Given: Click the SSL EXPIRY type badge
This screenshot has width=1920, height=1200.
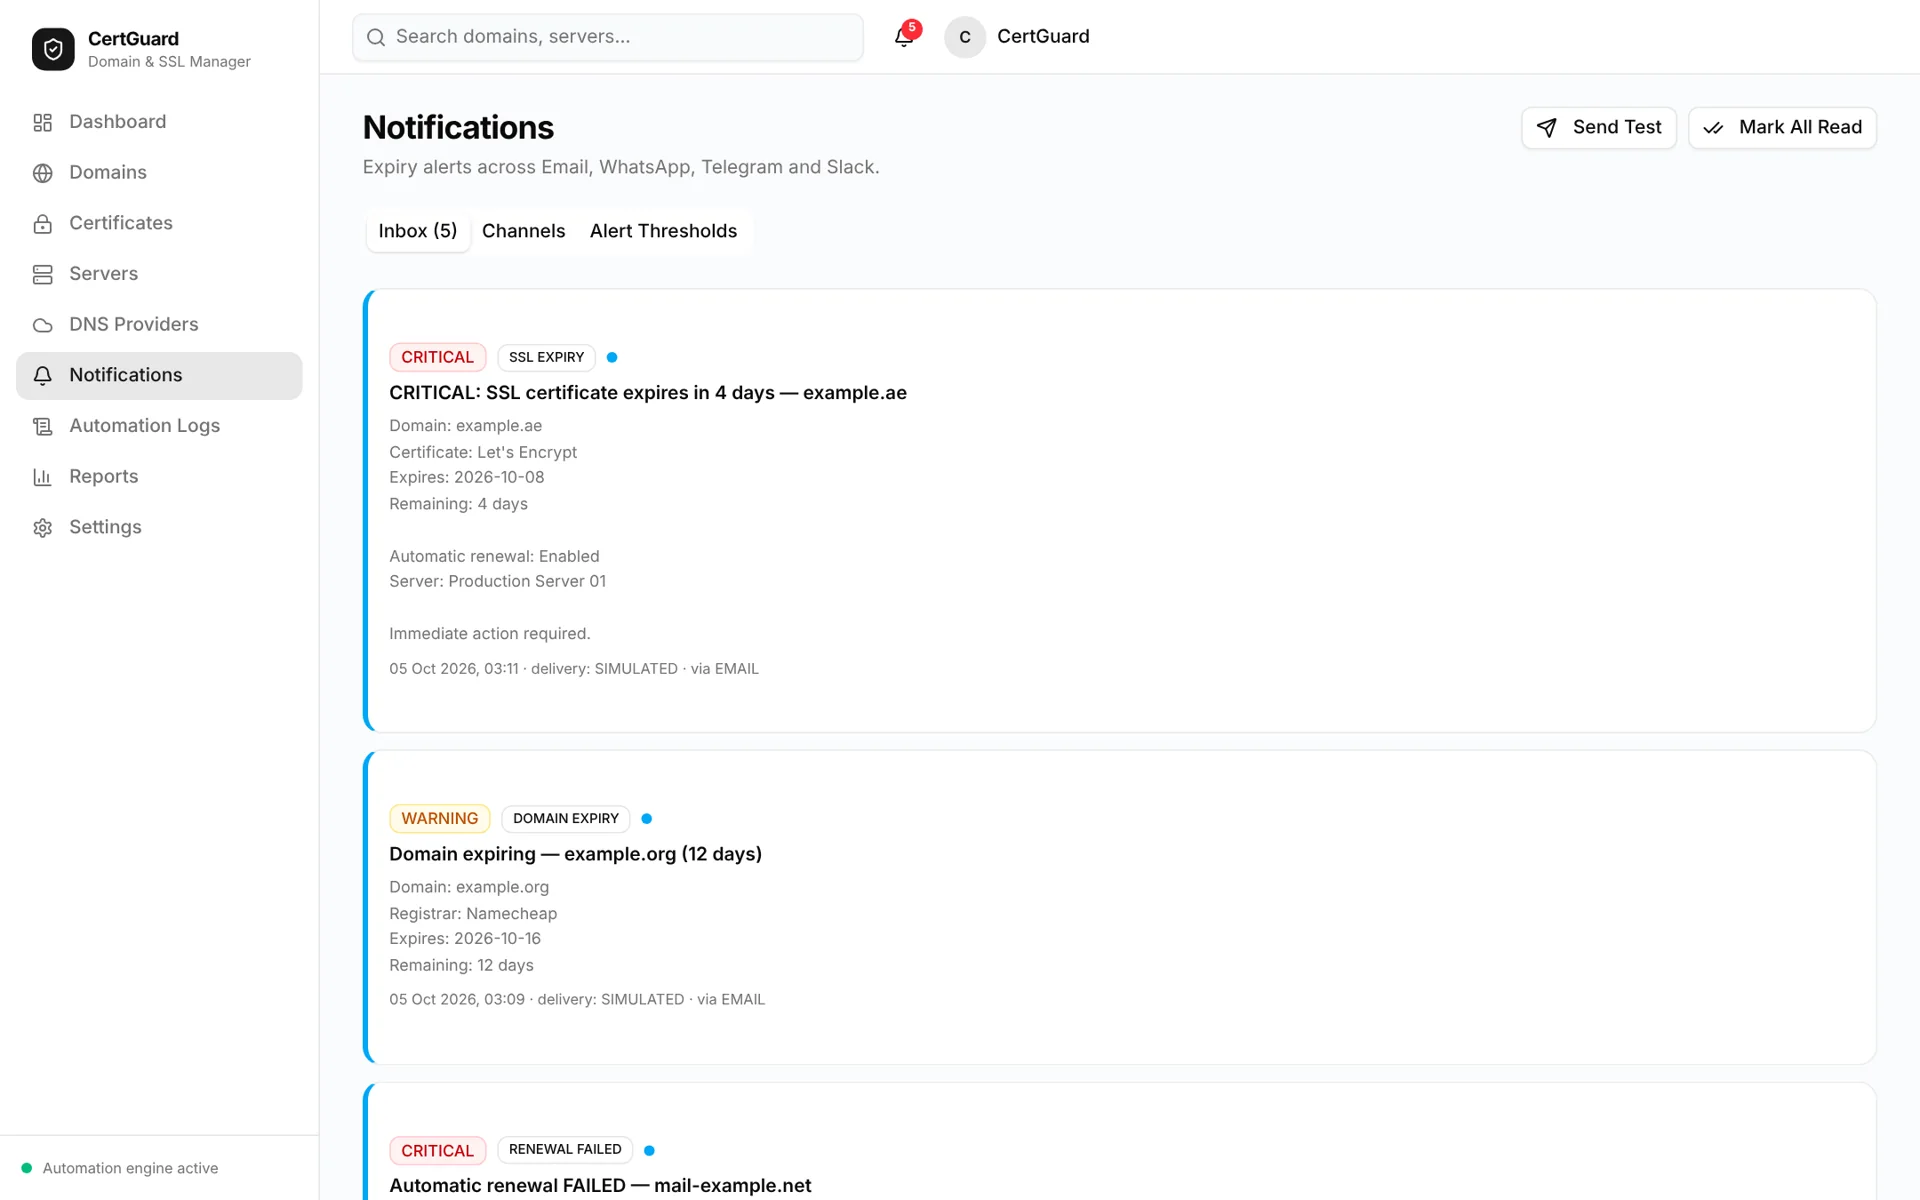Looking at the screenshot, I should pyautogui.click(x=546, y=357).
